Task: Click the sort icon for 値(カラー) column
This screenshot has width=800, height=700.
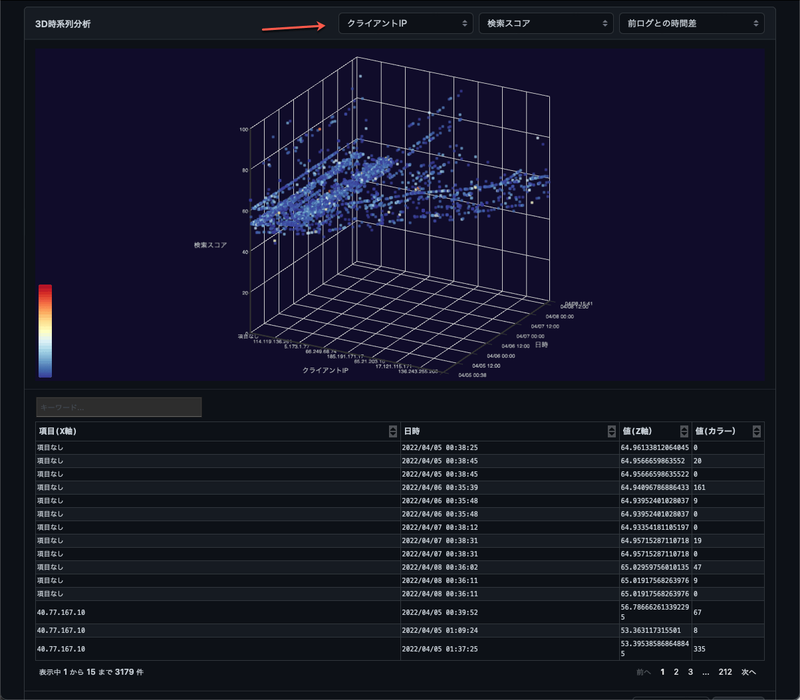Action: [x=756, y=431]
